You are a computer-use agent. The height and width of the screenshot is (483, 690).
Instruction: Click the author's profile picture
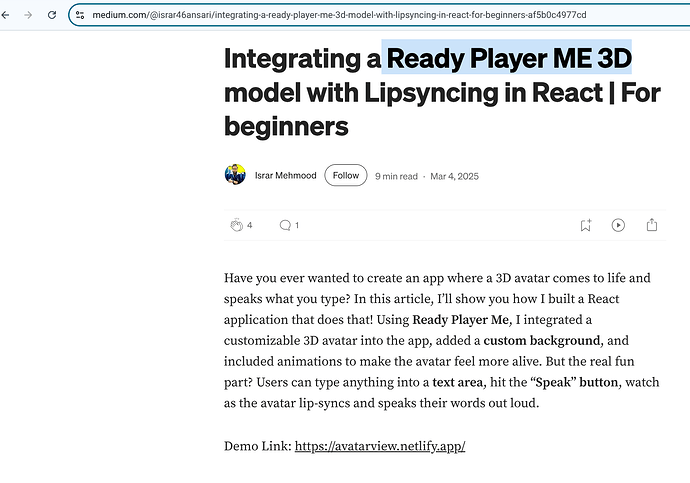[x=235, y=175]
